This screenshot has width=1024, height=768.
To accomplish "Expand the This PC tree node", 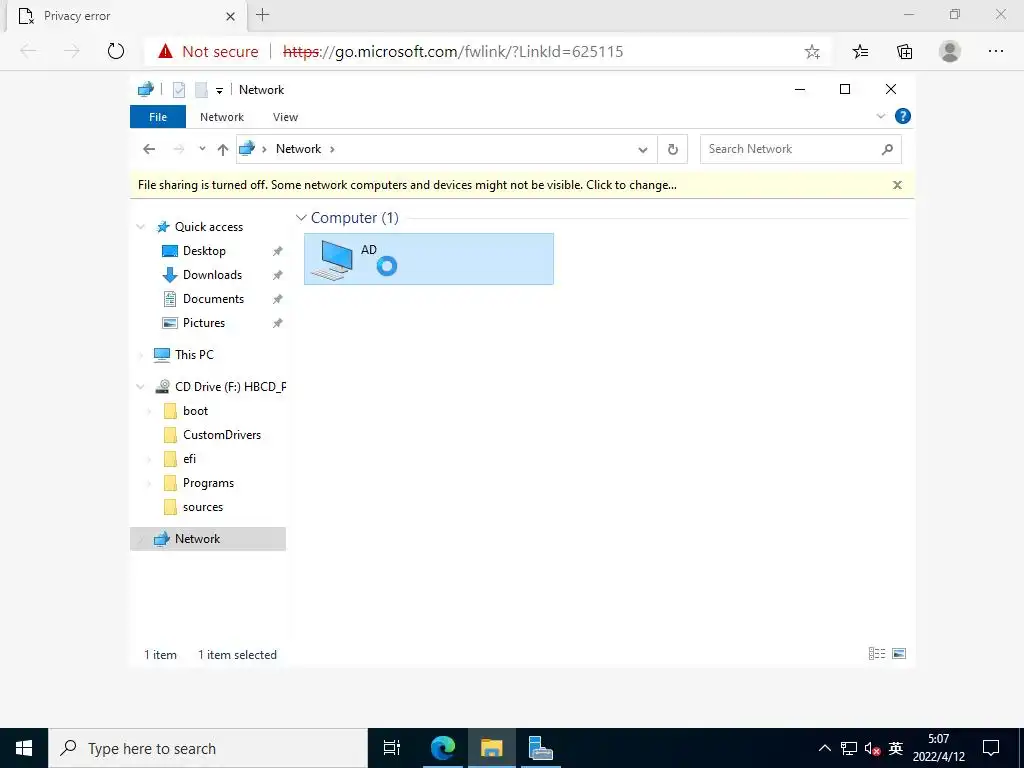I will (140, 355).
